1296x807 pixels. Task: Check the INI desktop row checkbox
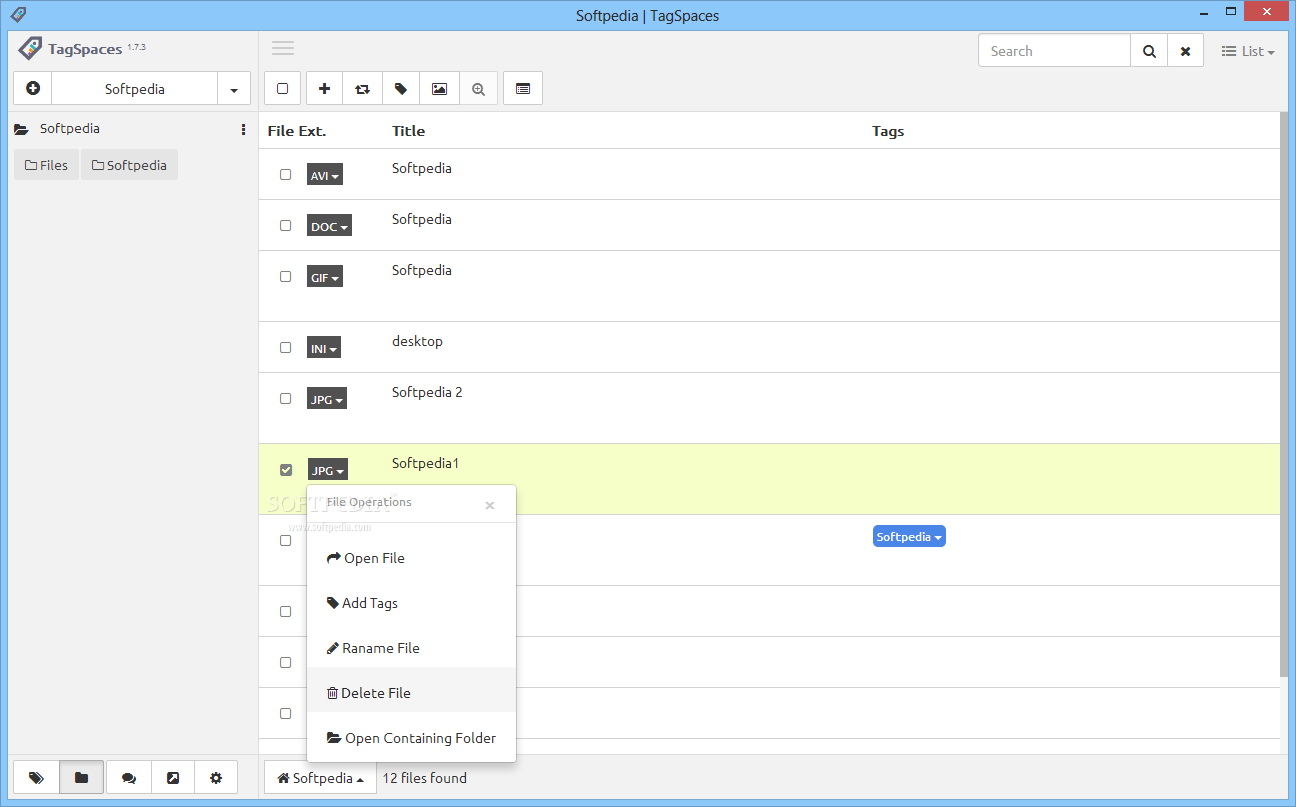[x=285, y=347]
